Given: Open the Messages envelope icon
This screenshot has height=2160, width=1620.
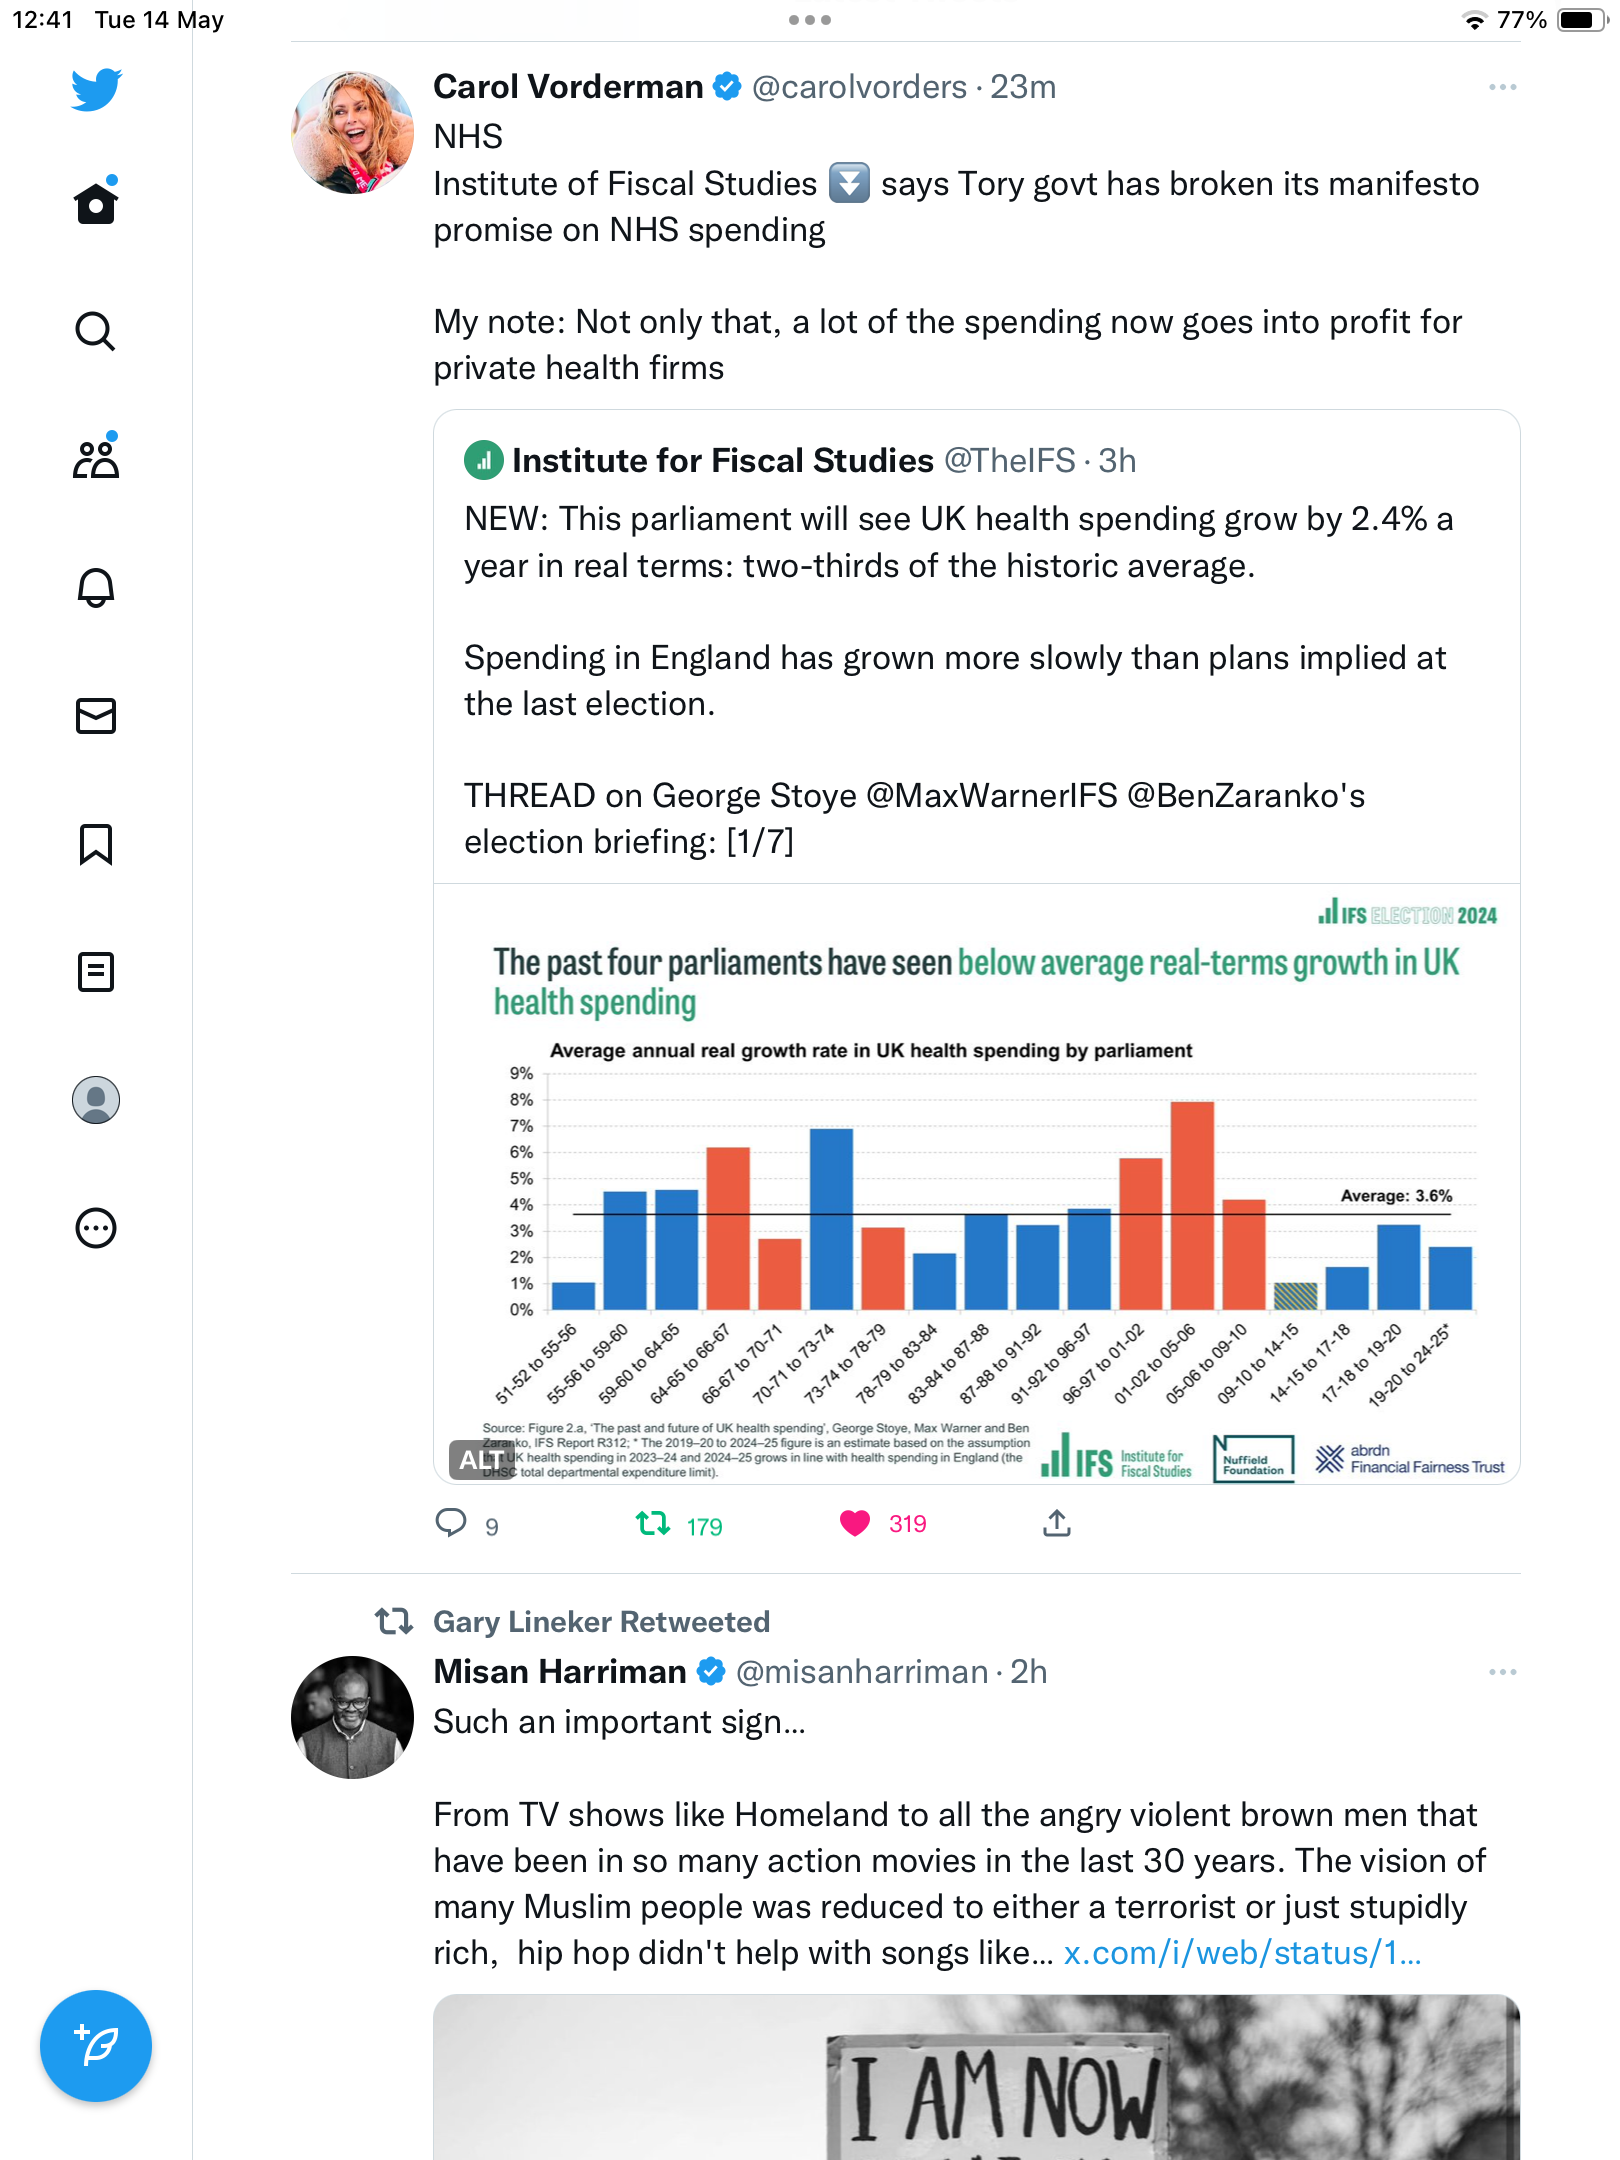Looking at the screenshot, I should pos(96,716).
